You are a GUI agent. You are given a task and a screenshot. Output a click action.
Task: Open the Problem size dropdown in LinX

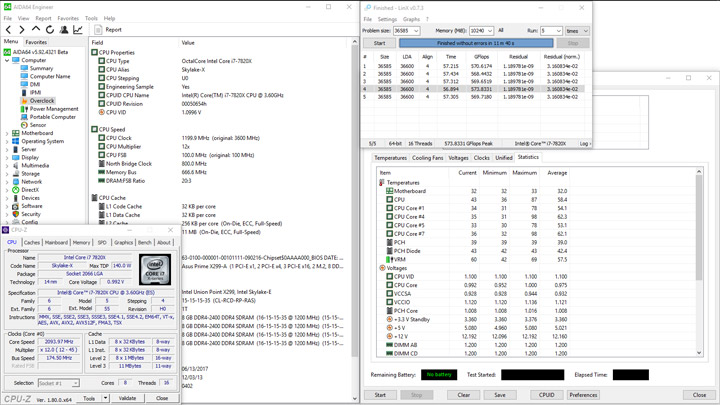[417, 31]
